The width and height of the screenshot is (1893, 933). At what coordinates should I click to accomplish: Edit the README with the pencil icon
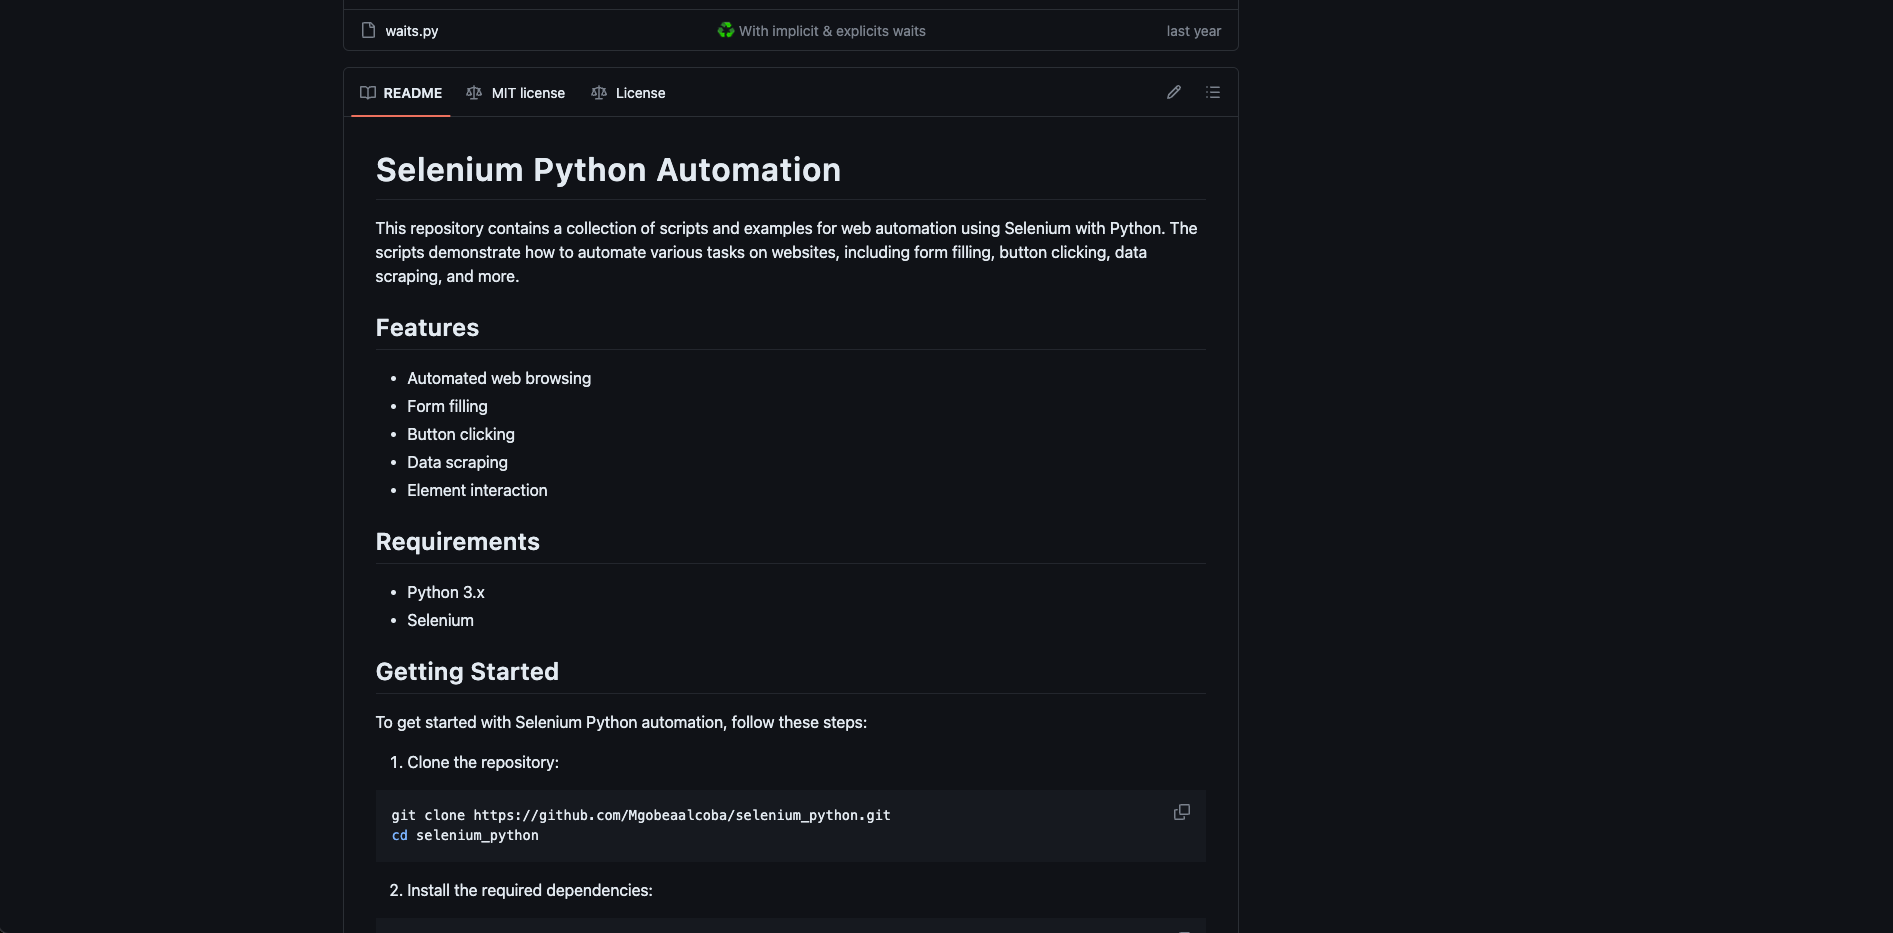1174,92
